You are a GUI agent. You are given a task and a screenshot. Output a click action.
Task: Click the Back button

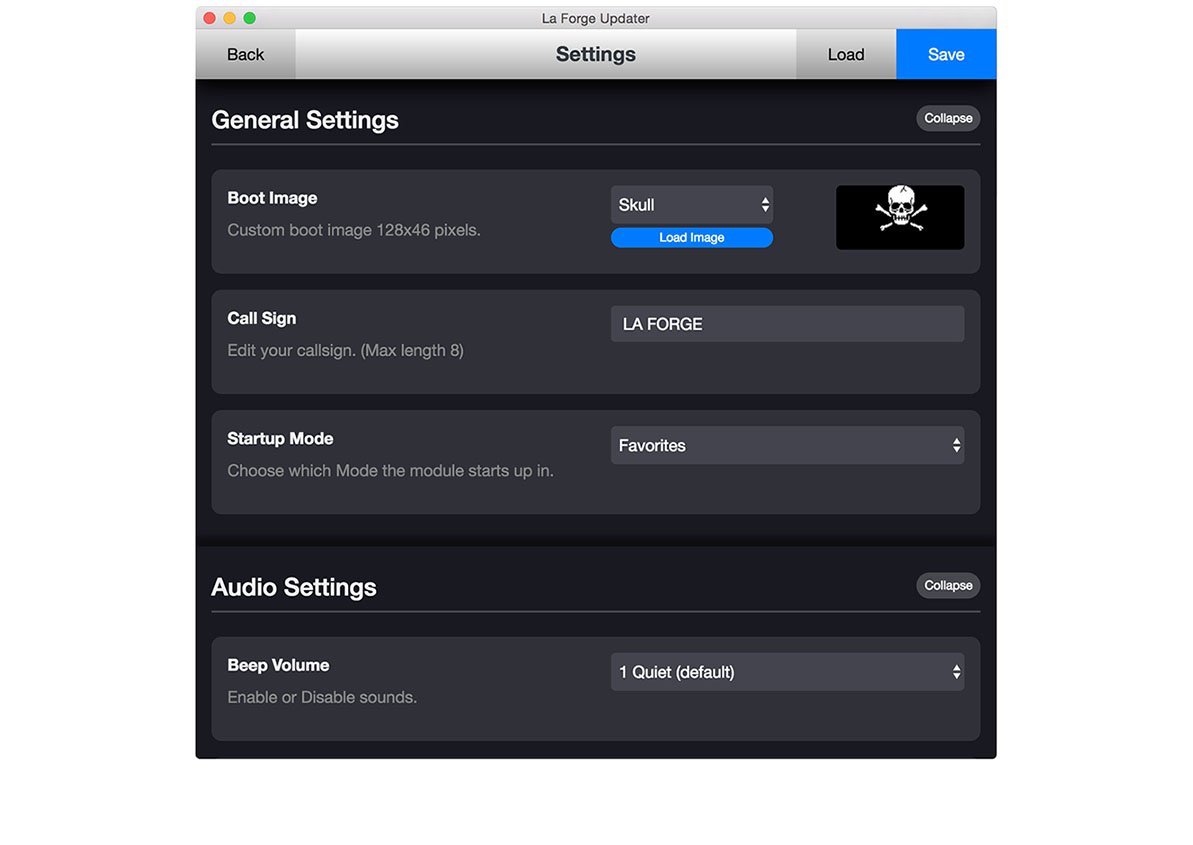point(245,54)
